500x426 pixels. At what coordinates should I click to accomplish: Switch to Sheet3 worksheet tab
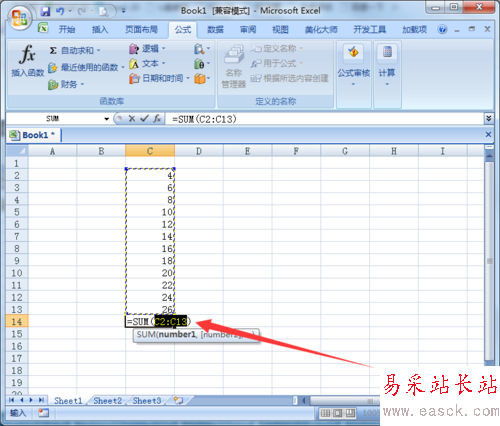(147, 401)
